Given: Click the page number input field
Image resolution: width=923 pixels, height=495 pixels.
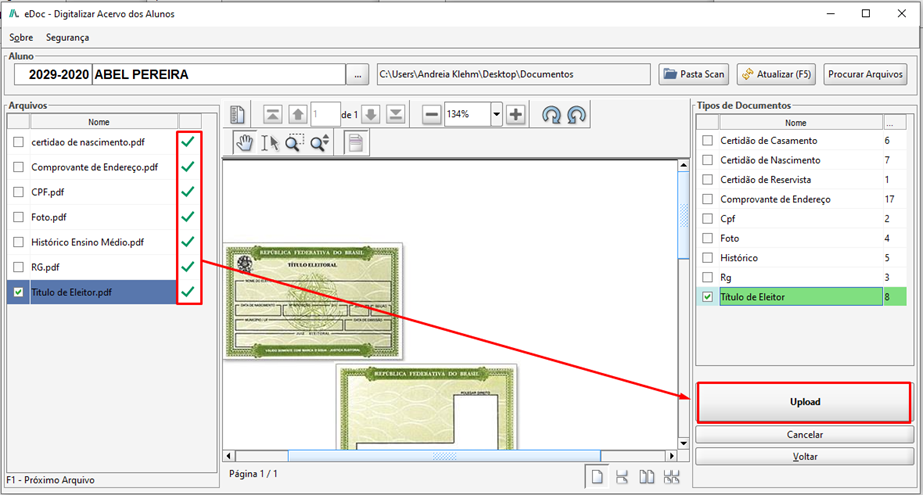Looking at the screenshot, I should (325, 114).
